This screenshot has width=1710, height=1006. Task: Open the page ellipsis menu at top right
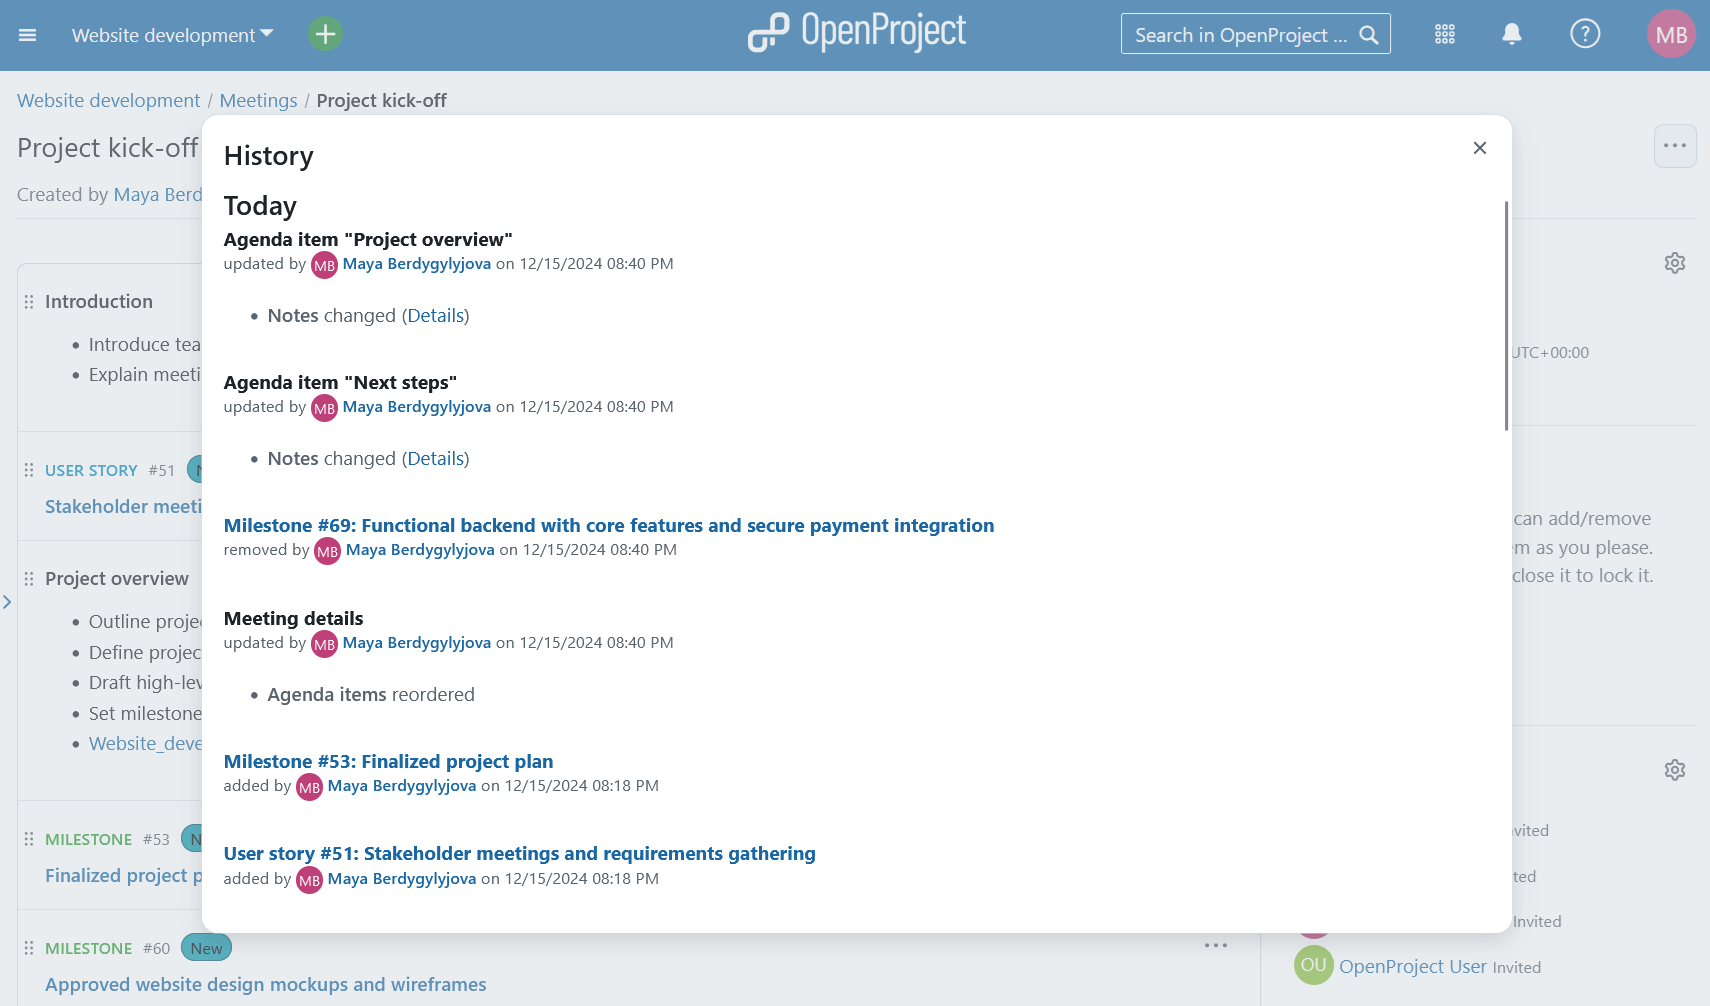tap(1675, 145)
